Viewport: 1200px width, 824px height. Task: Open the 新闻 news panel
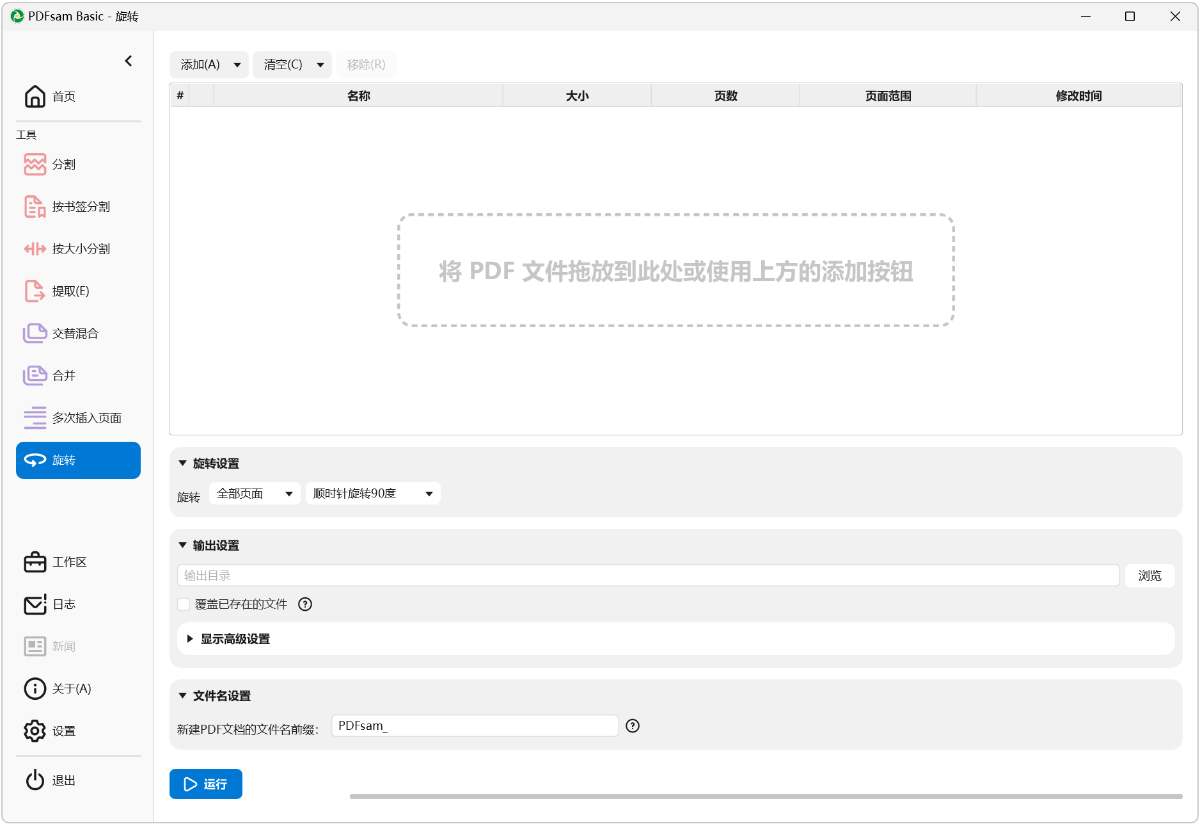pyautogui.click(x=78, y=647)
